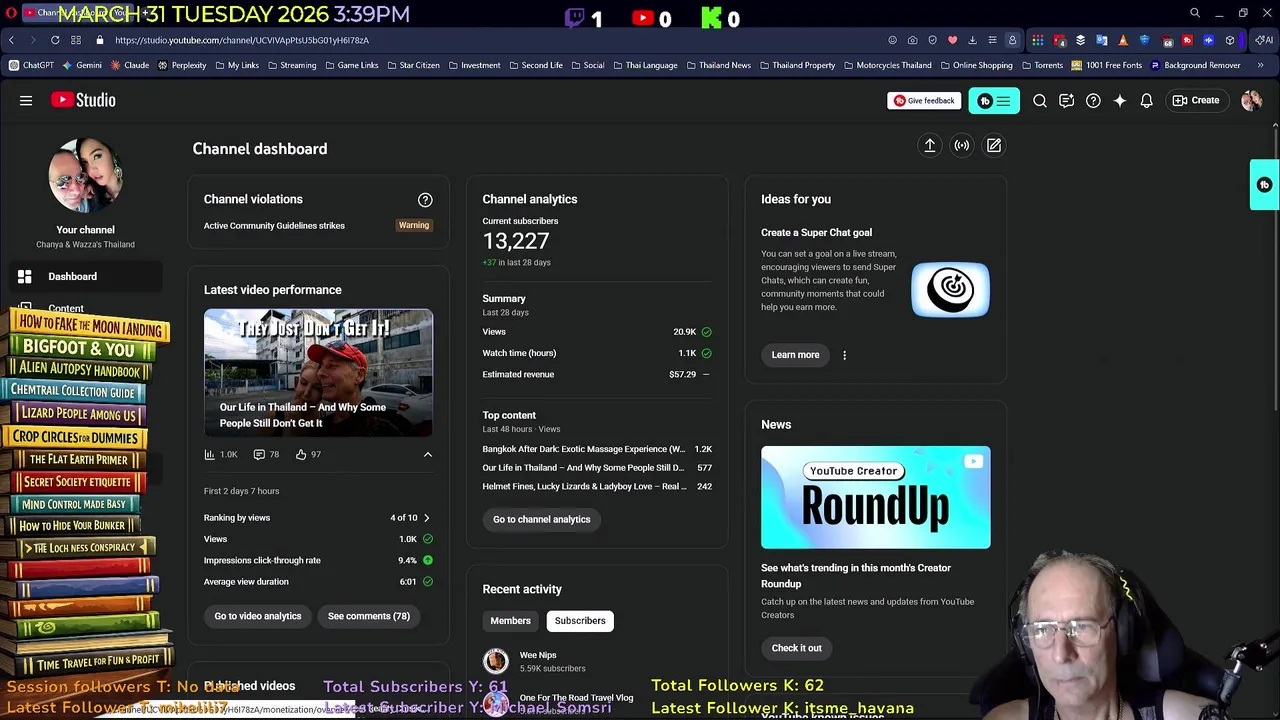Click the Go live broadcast icon
1280x720 pixels.
tap(962, 146)
